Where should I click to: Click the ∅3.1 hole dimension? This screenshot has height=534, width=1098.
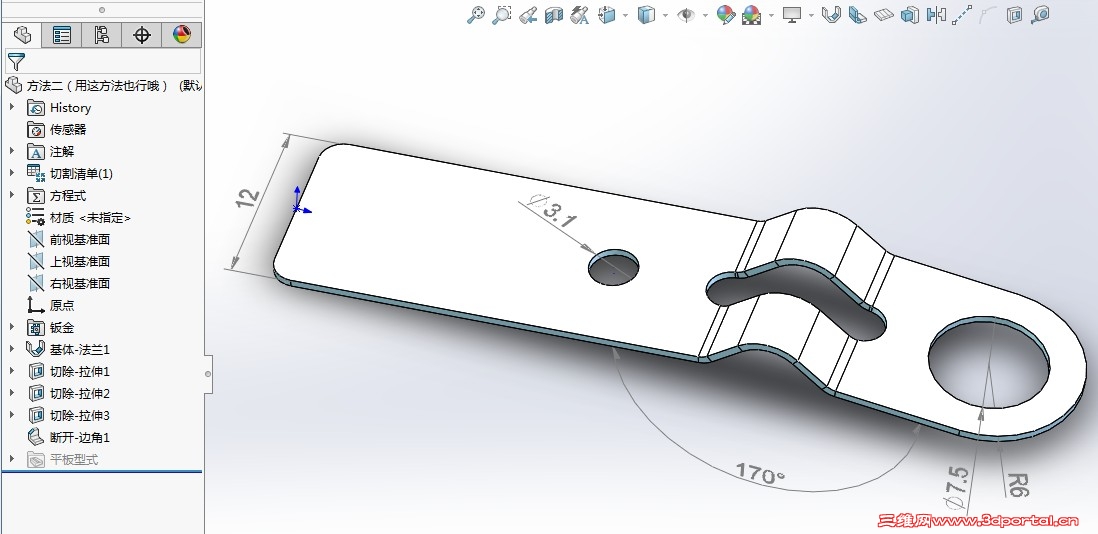tap(554, 211)
